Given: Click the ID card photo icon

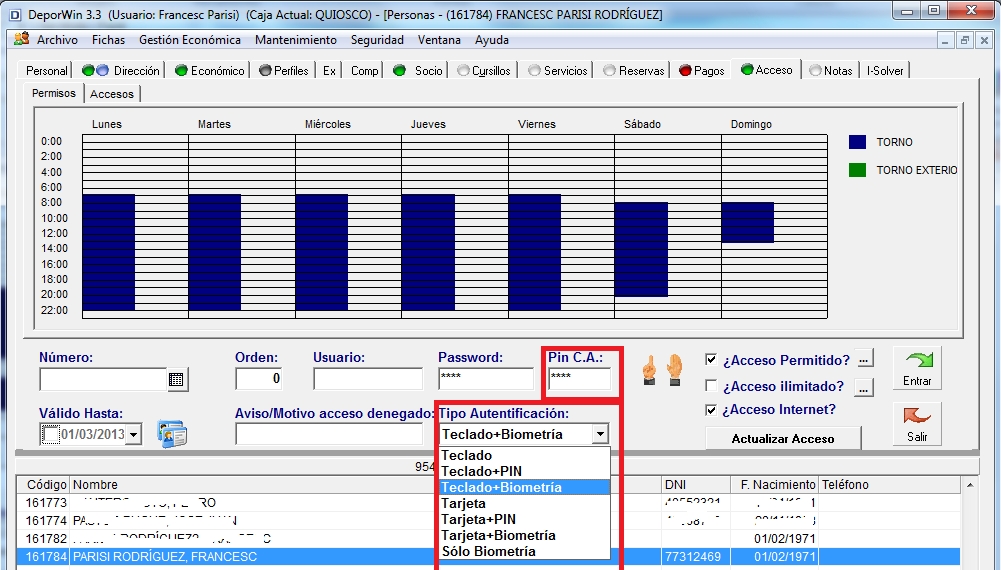Looking at the screenshot, I should [x=172, y=434].
